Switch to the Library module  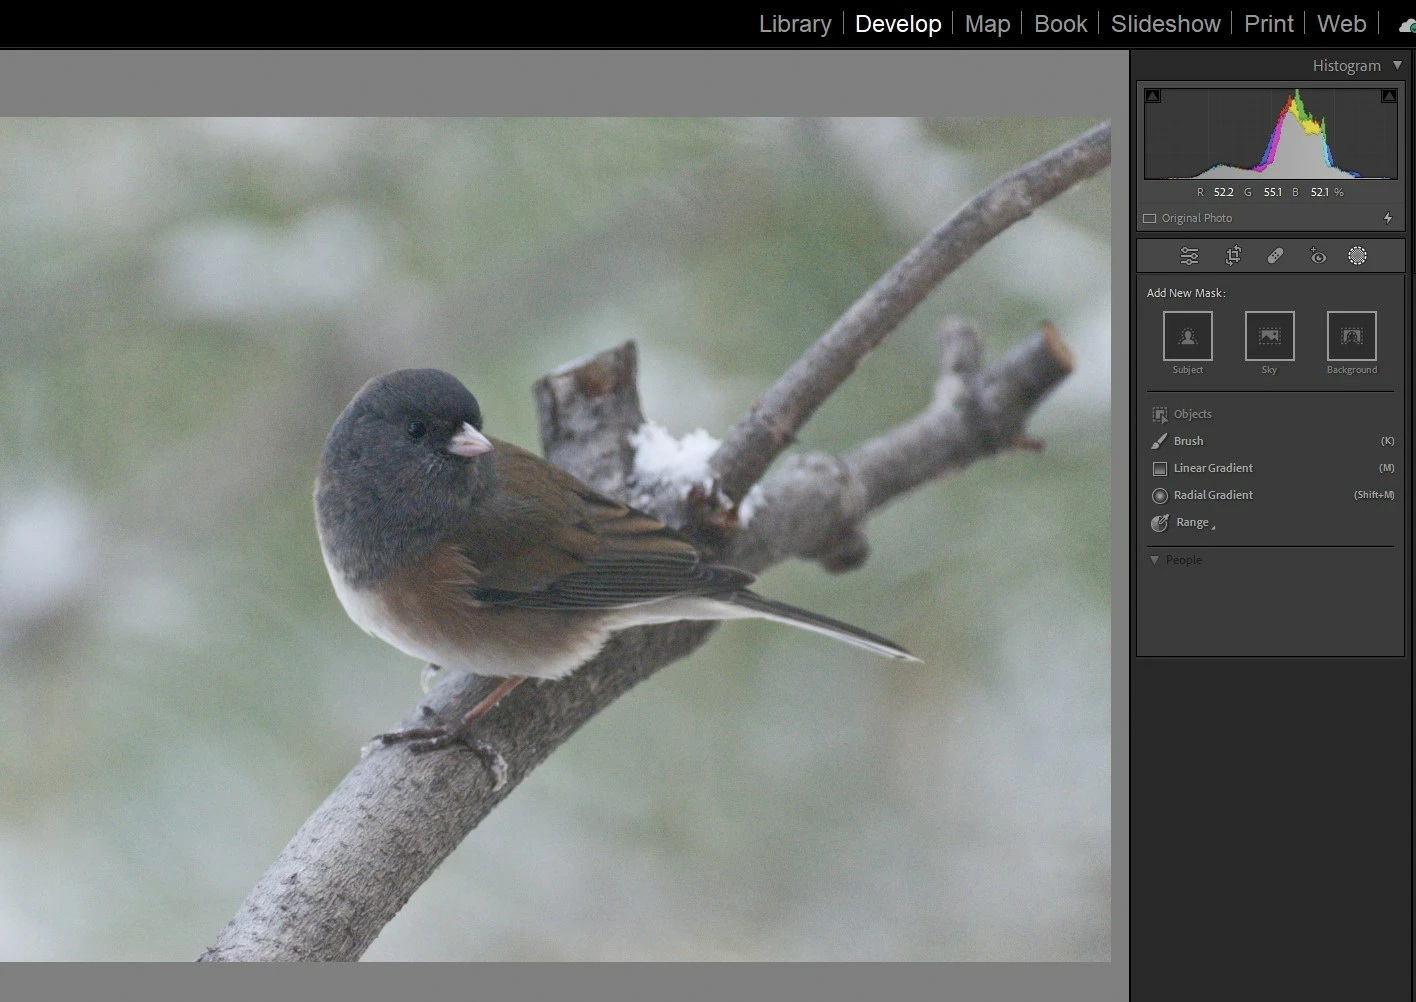795,24
